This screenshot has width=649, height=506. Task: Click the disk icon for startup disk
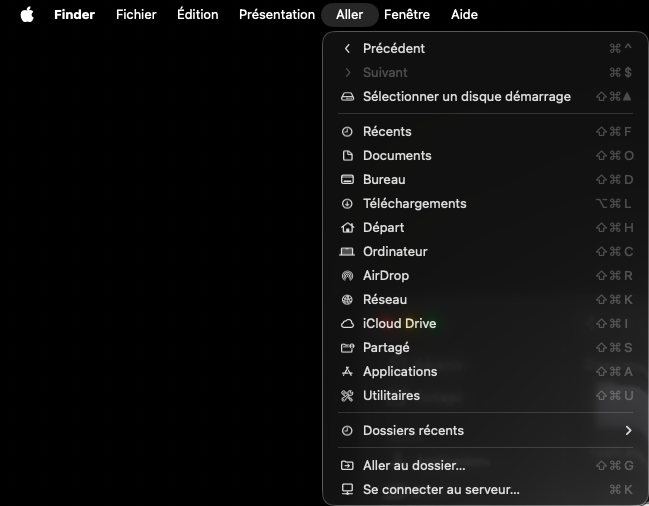point(347,96)
